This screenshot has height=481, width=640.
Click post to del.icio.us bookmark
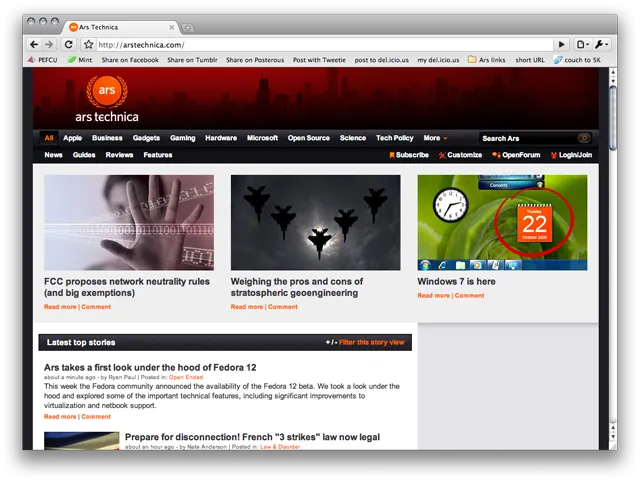click(x=381, y=60)
